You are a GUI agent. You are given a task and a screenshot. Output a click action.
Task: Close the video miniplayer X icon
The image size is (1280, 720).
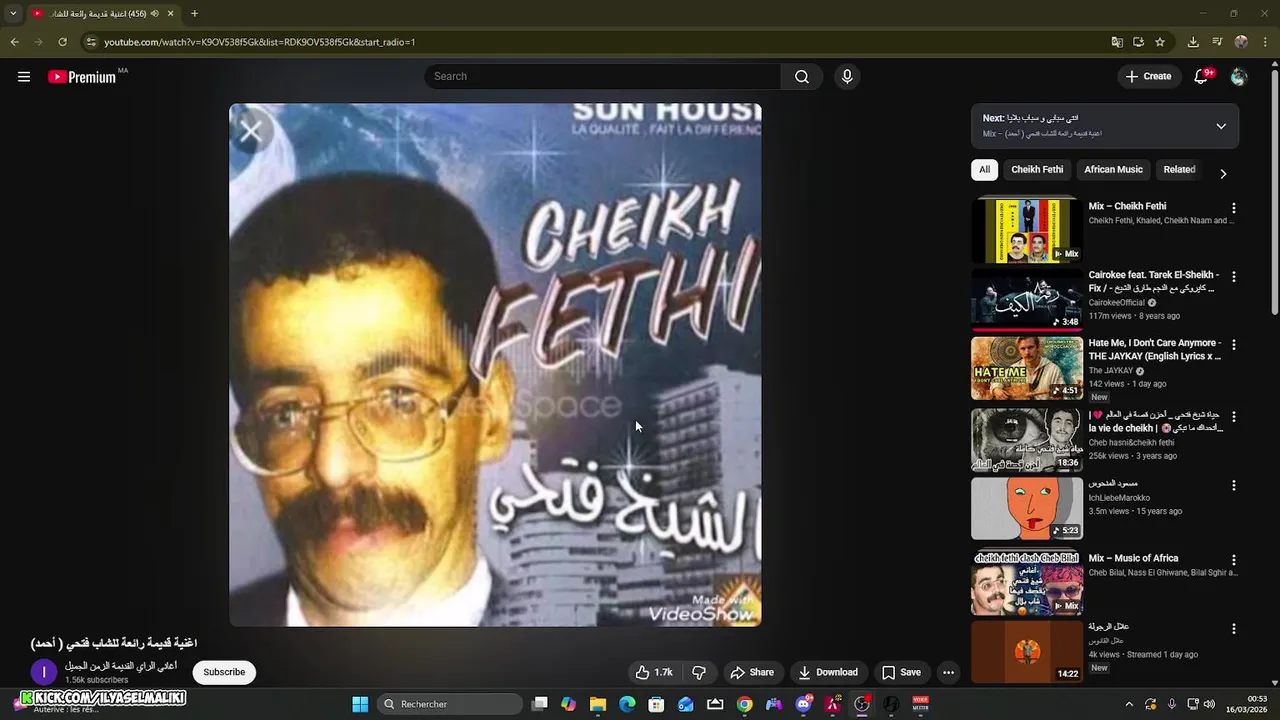pyautogui.click(x=251, y=130)
